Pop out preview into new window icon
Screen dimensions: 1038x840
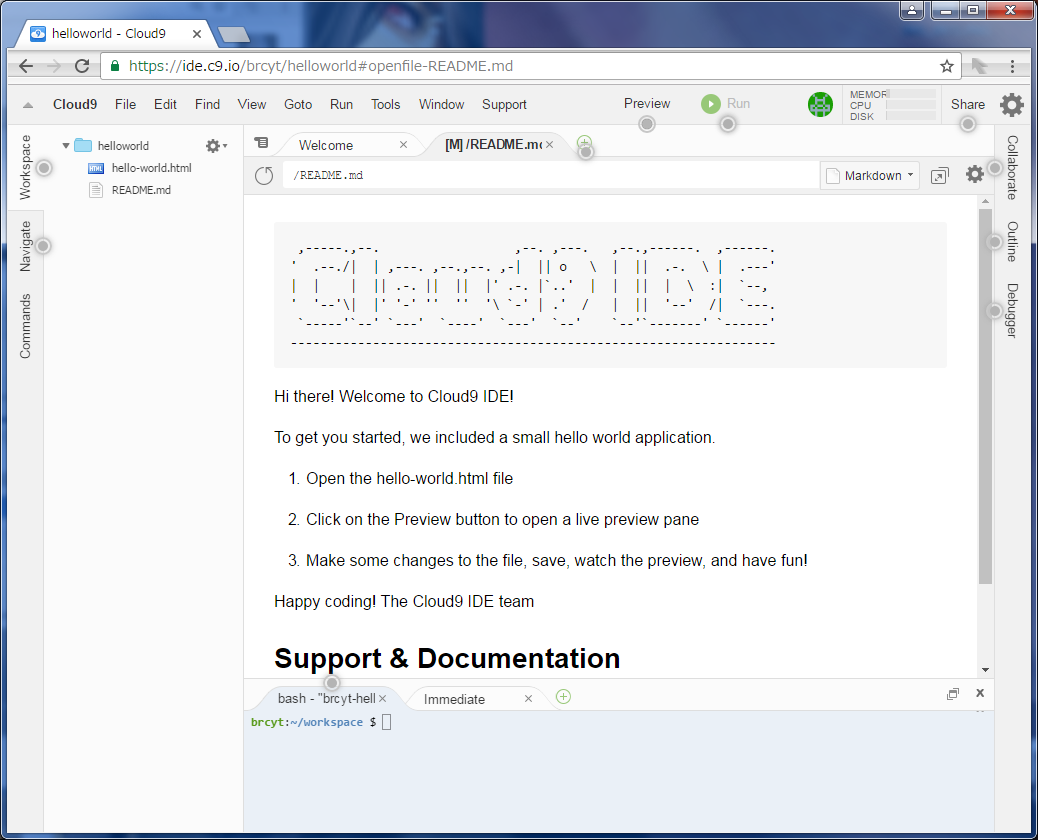[939, 175]
